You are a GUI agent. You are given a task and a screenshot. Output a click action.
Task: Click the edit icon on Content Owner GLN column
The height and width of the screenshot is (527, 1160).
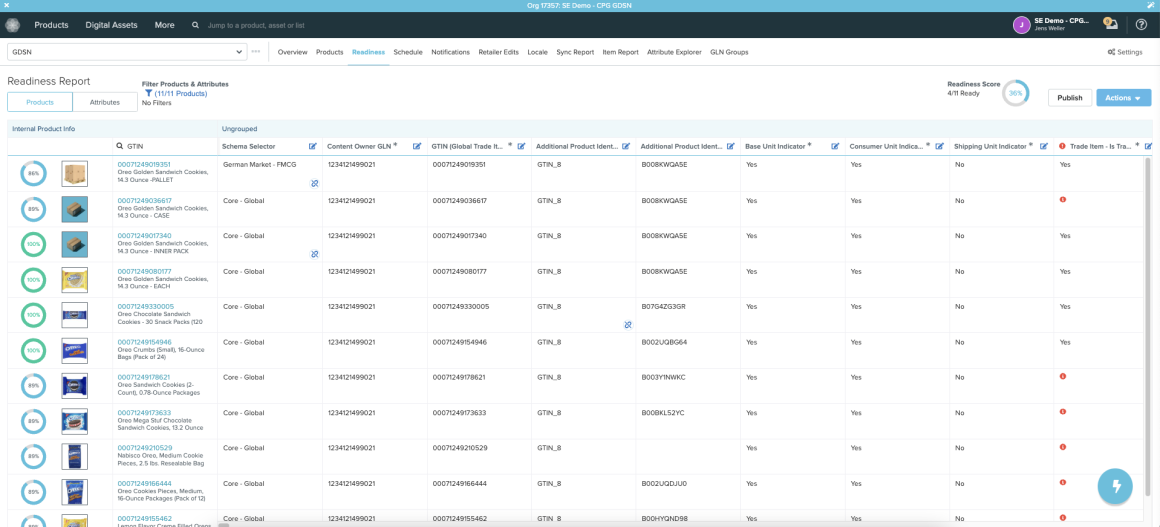(417, 147)
